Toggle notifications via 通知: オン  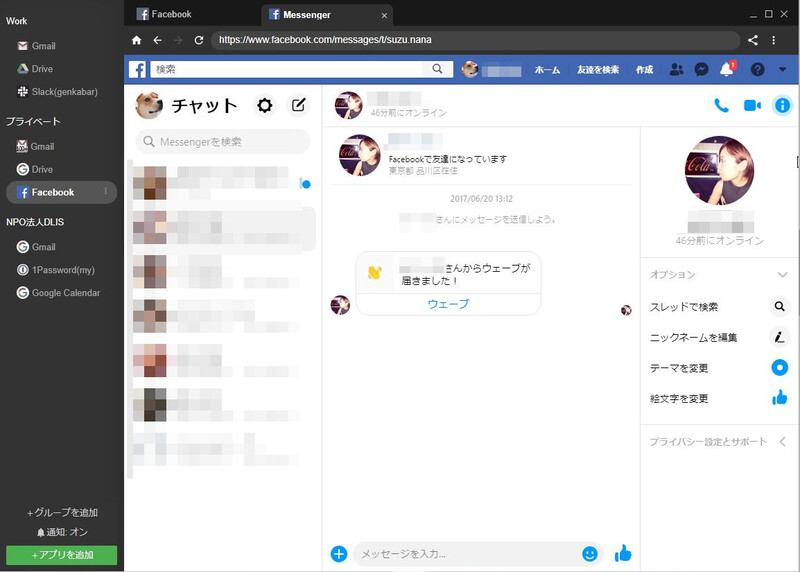(x=62, y=532)
